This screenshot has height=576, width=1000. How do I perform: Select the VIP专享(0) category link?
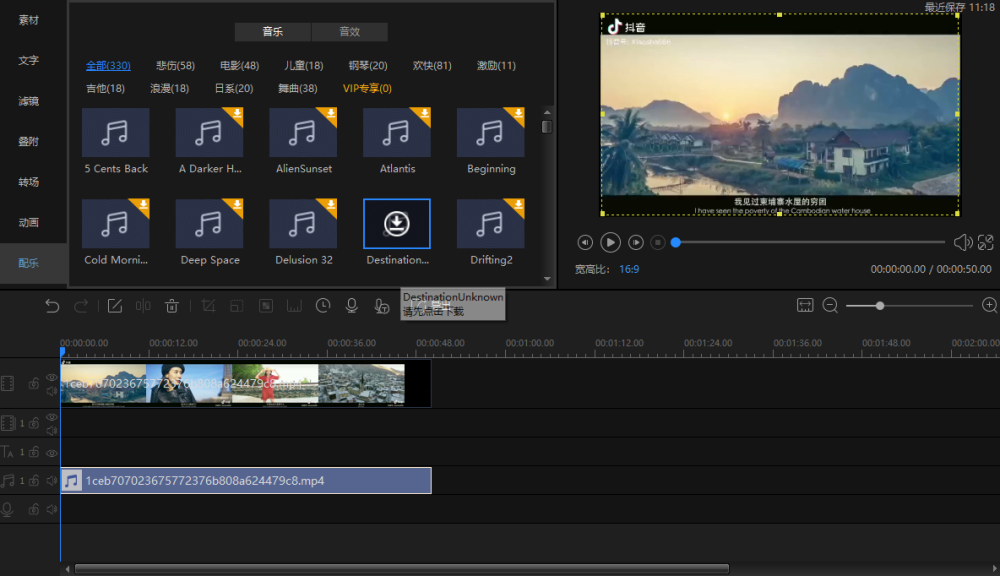pyautogui.click(x=367, y=89)
